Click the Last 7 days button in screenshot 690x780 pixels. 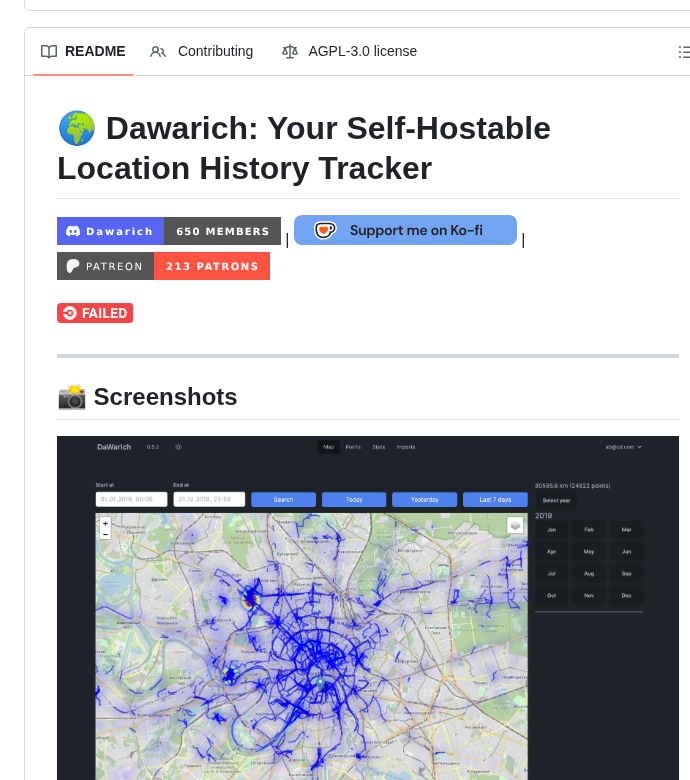click(495, 499)
